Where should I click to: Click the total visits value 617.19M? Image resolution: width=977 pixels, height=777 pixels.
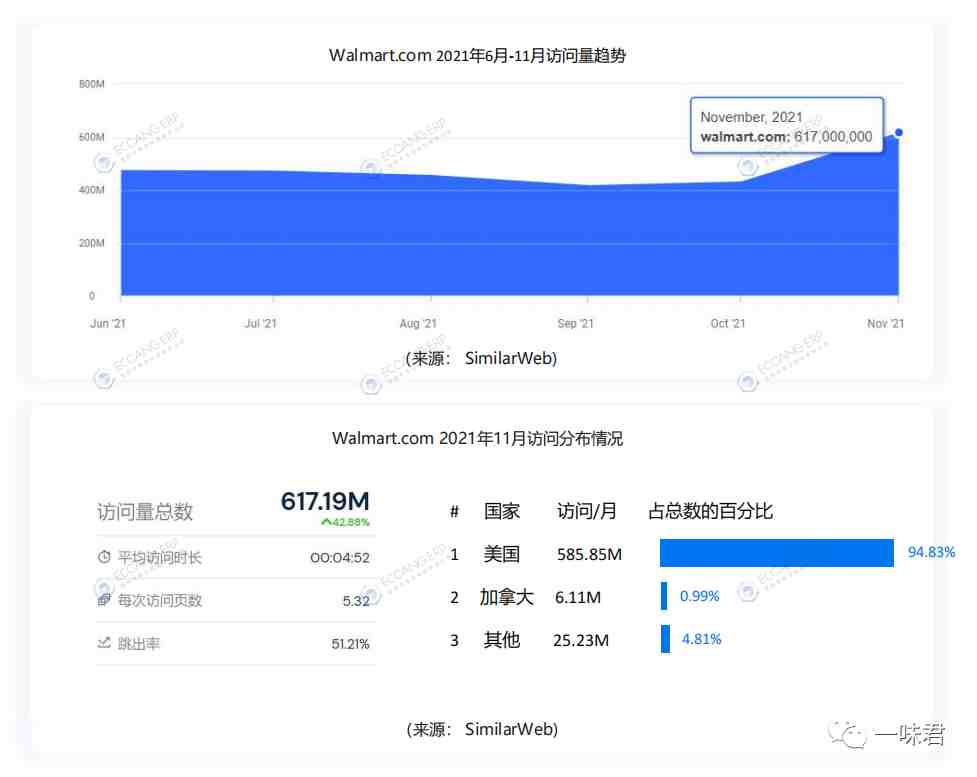click(325, 501)
